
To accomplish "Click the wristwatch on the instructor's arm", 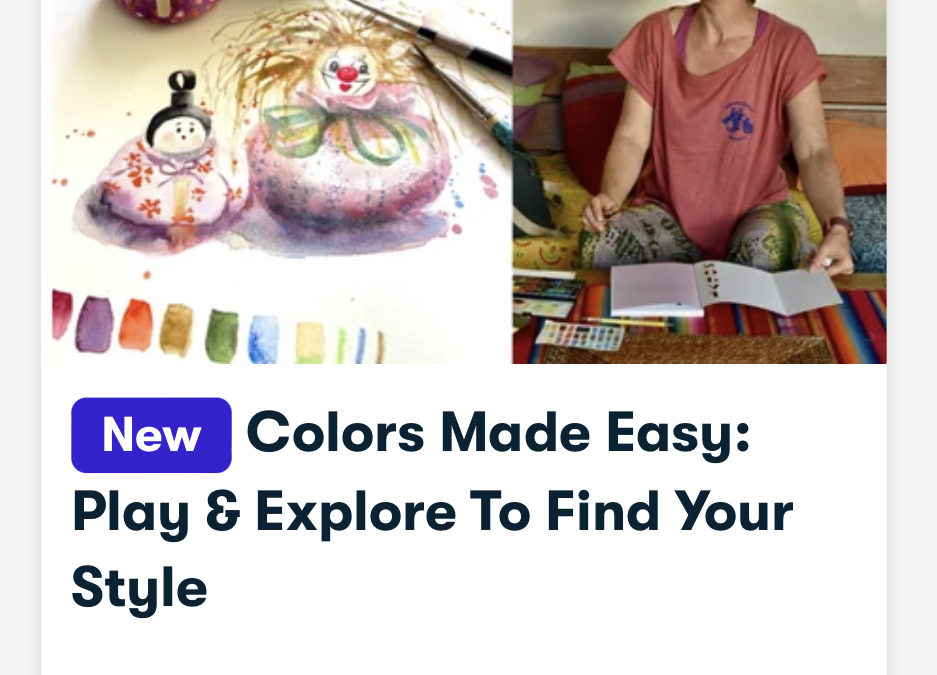I will click(x=838, y=225).
